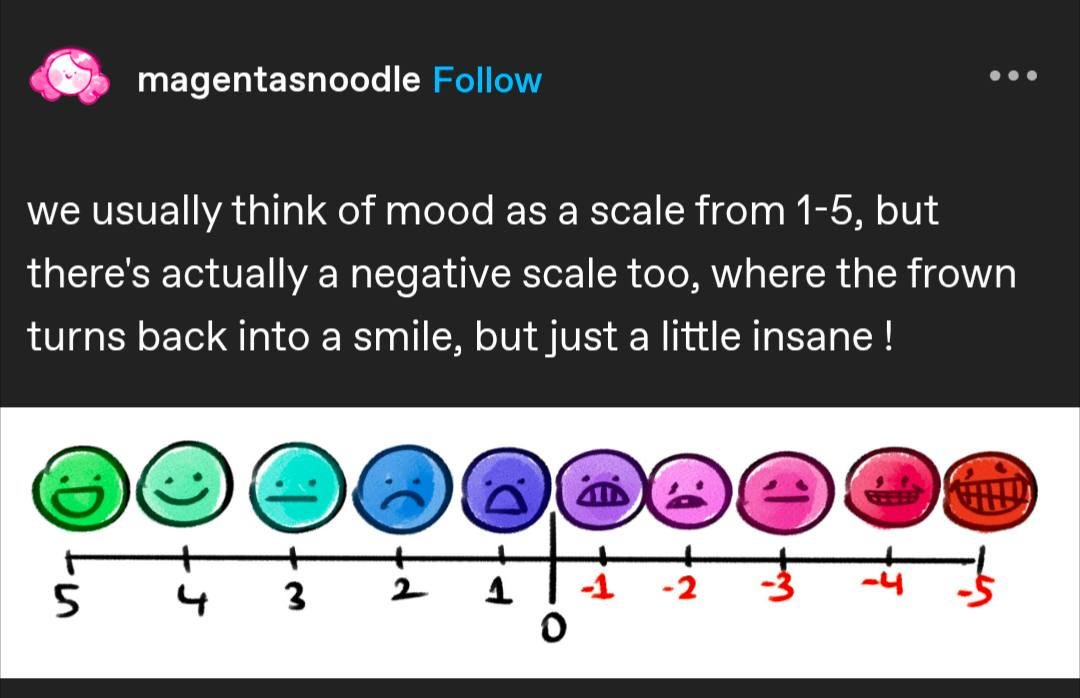Click the post text about mood scale
1080x698 pixels.
click(x=521, y=274)
